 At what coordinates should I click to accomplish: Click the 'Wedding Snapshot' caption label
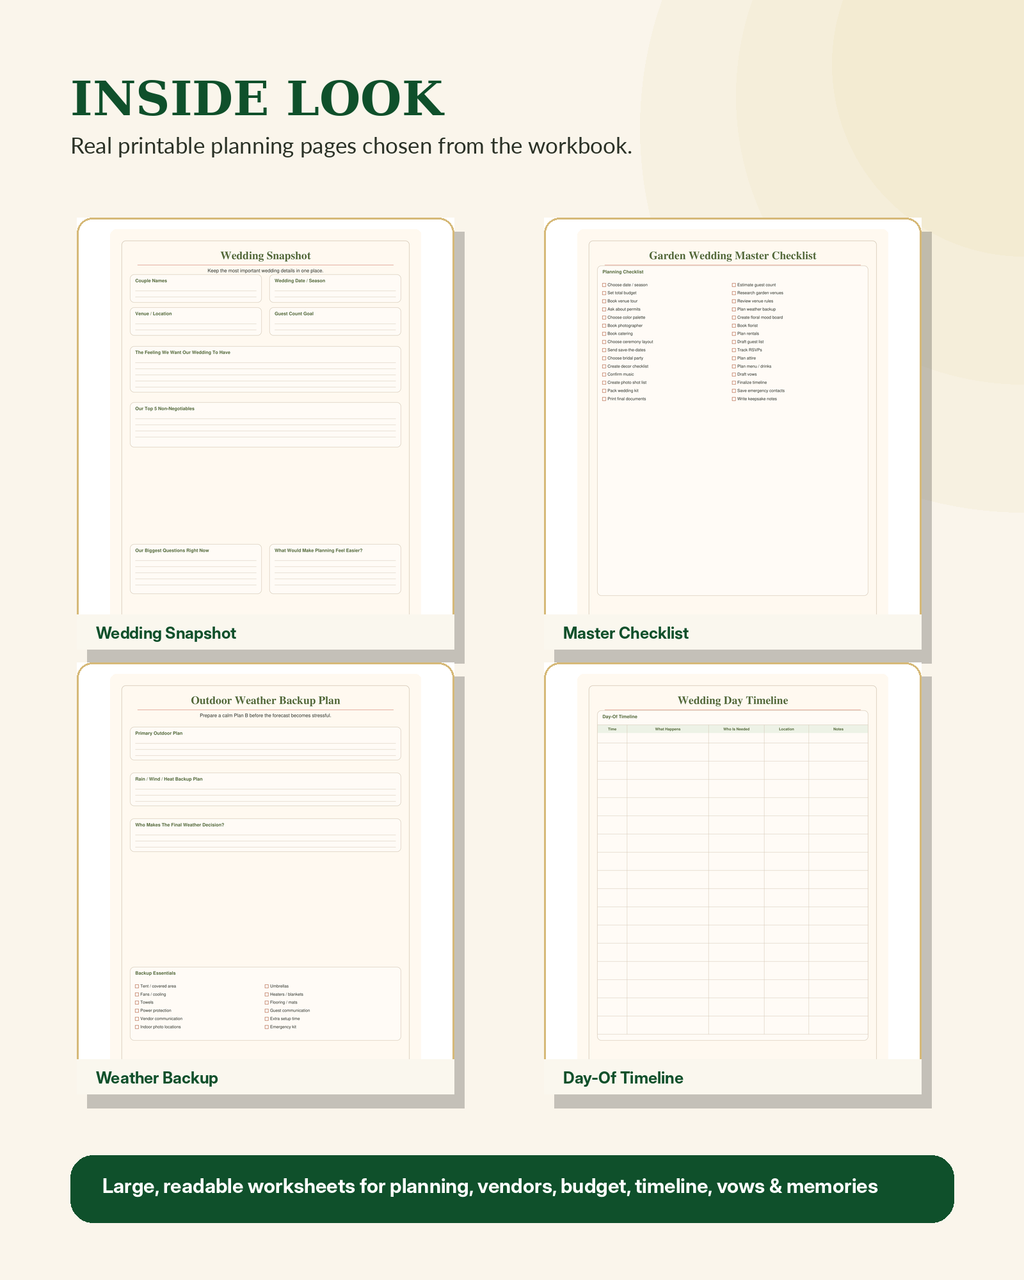(x=166, y=633)
